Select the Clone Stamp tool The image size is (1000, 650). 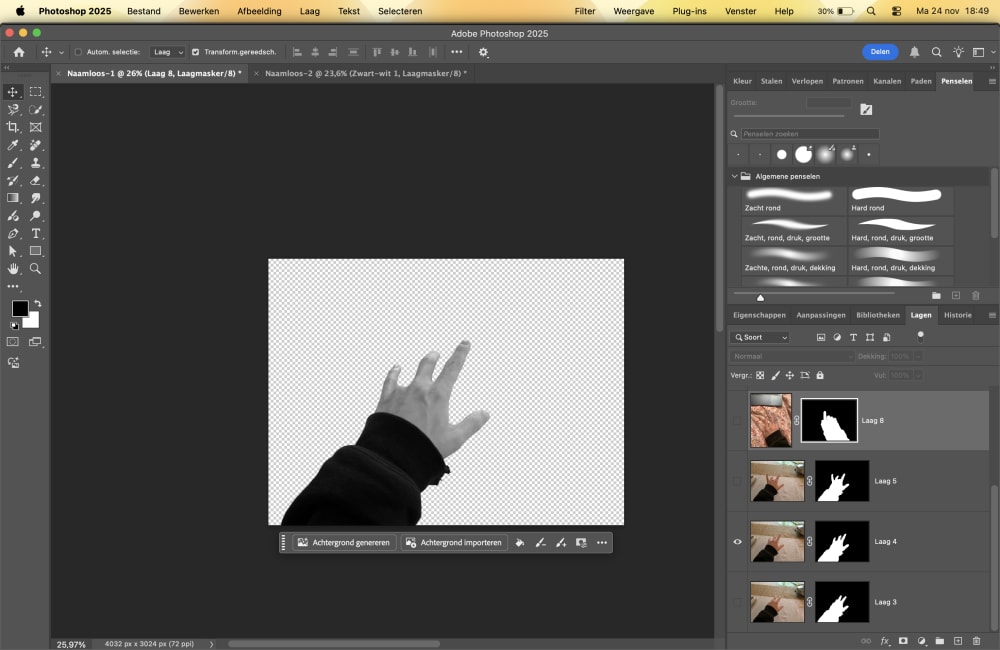(x=36, y=163)
